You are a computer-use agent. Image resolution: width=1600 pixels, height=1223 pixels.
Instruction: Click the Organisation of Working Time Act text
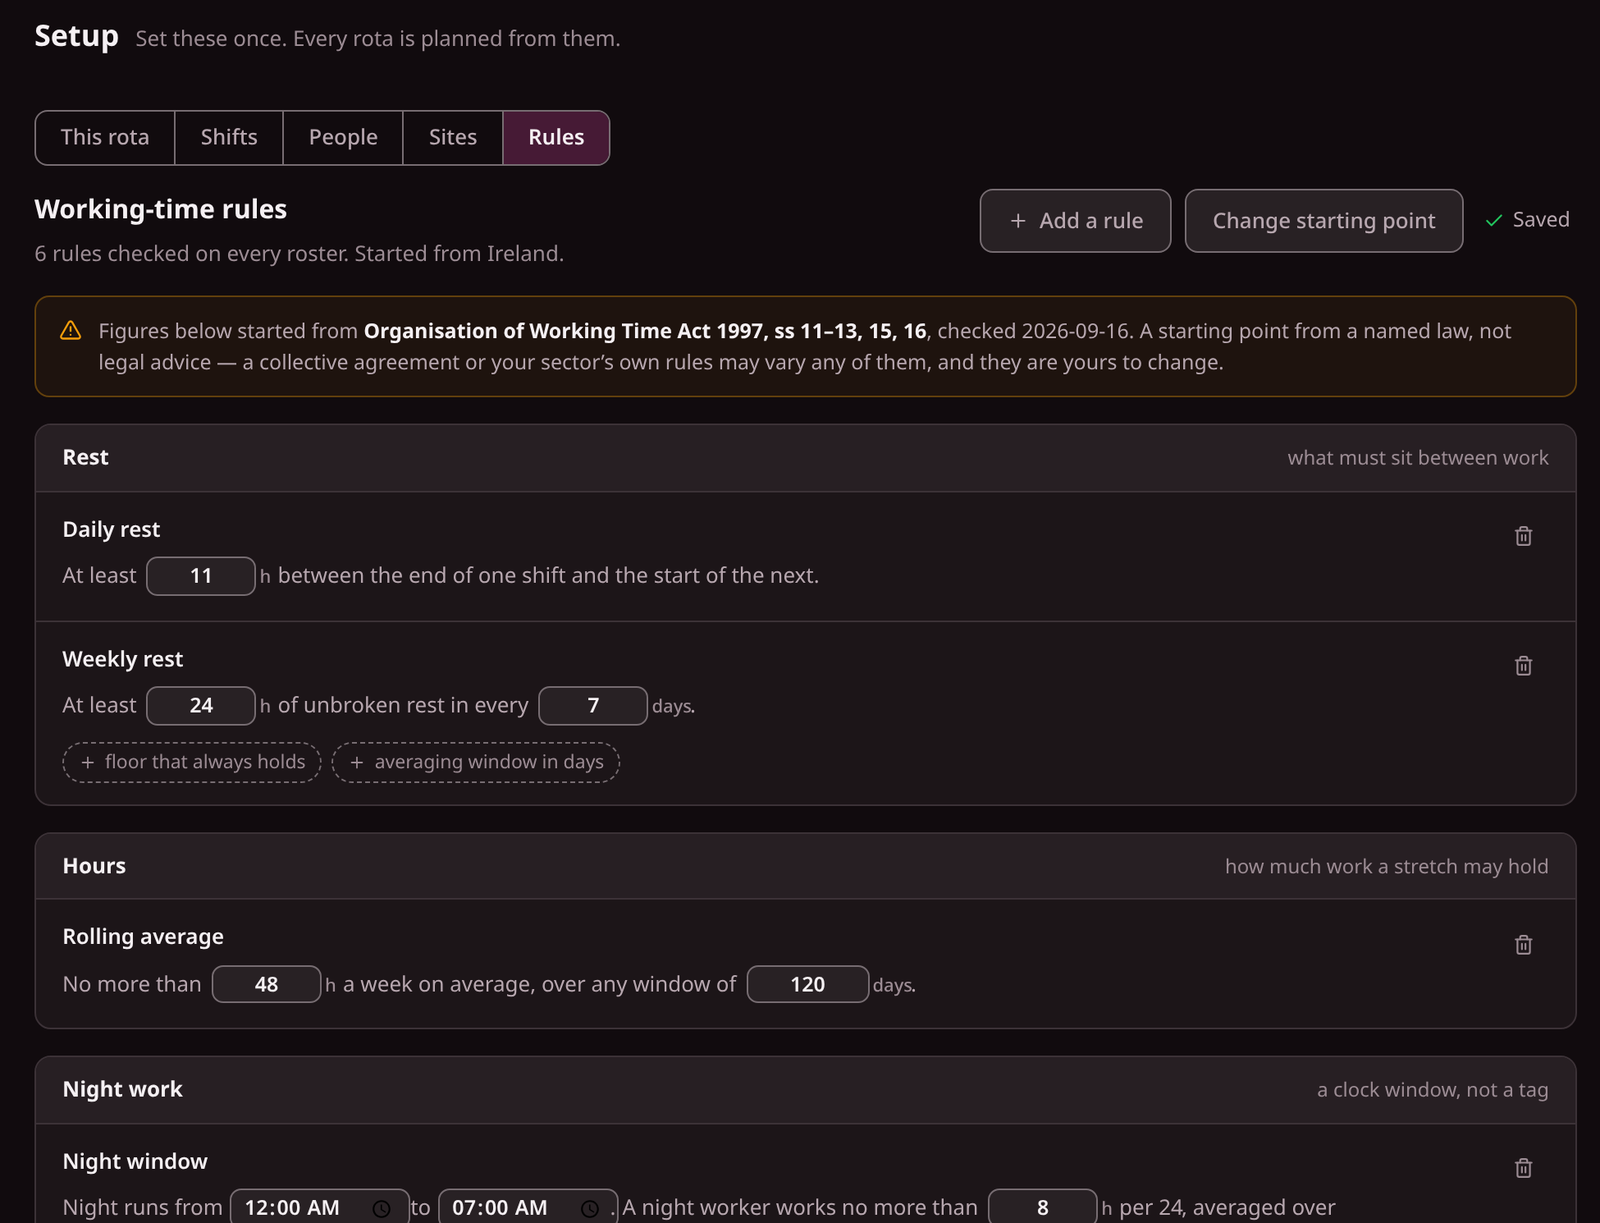coord(645,331)
